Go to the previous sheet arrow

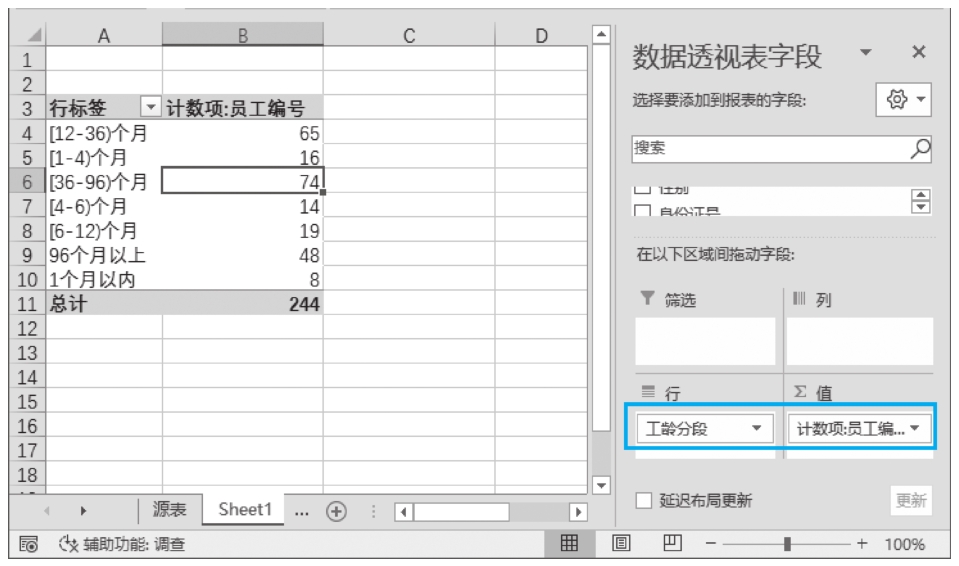click(x=47, y=510)
